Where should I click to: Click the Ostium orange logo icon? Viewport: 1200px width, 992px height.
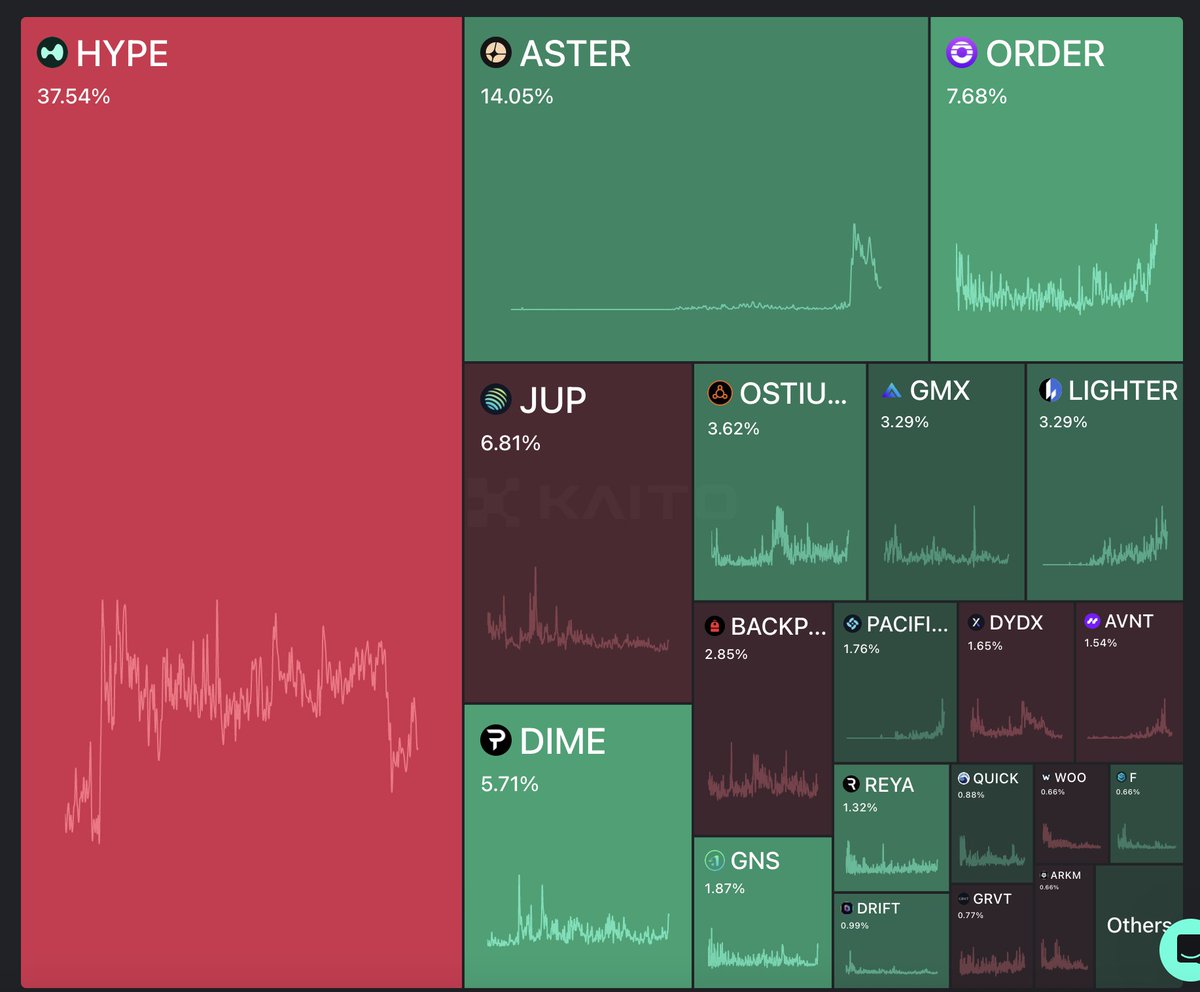tap(720, 393)
